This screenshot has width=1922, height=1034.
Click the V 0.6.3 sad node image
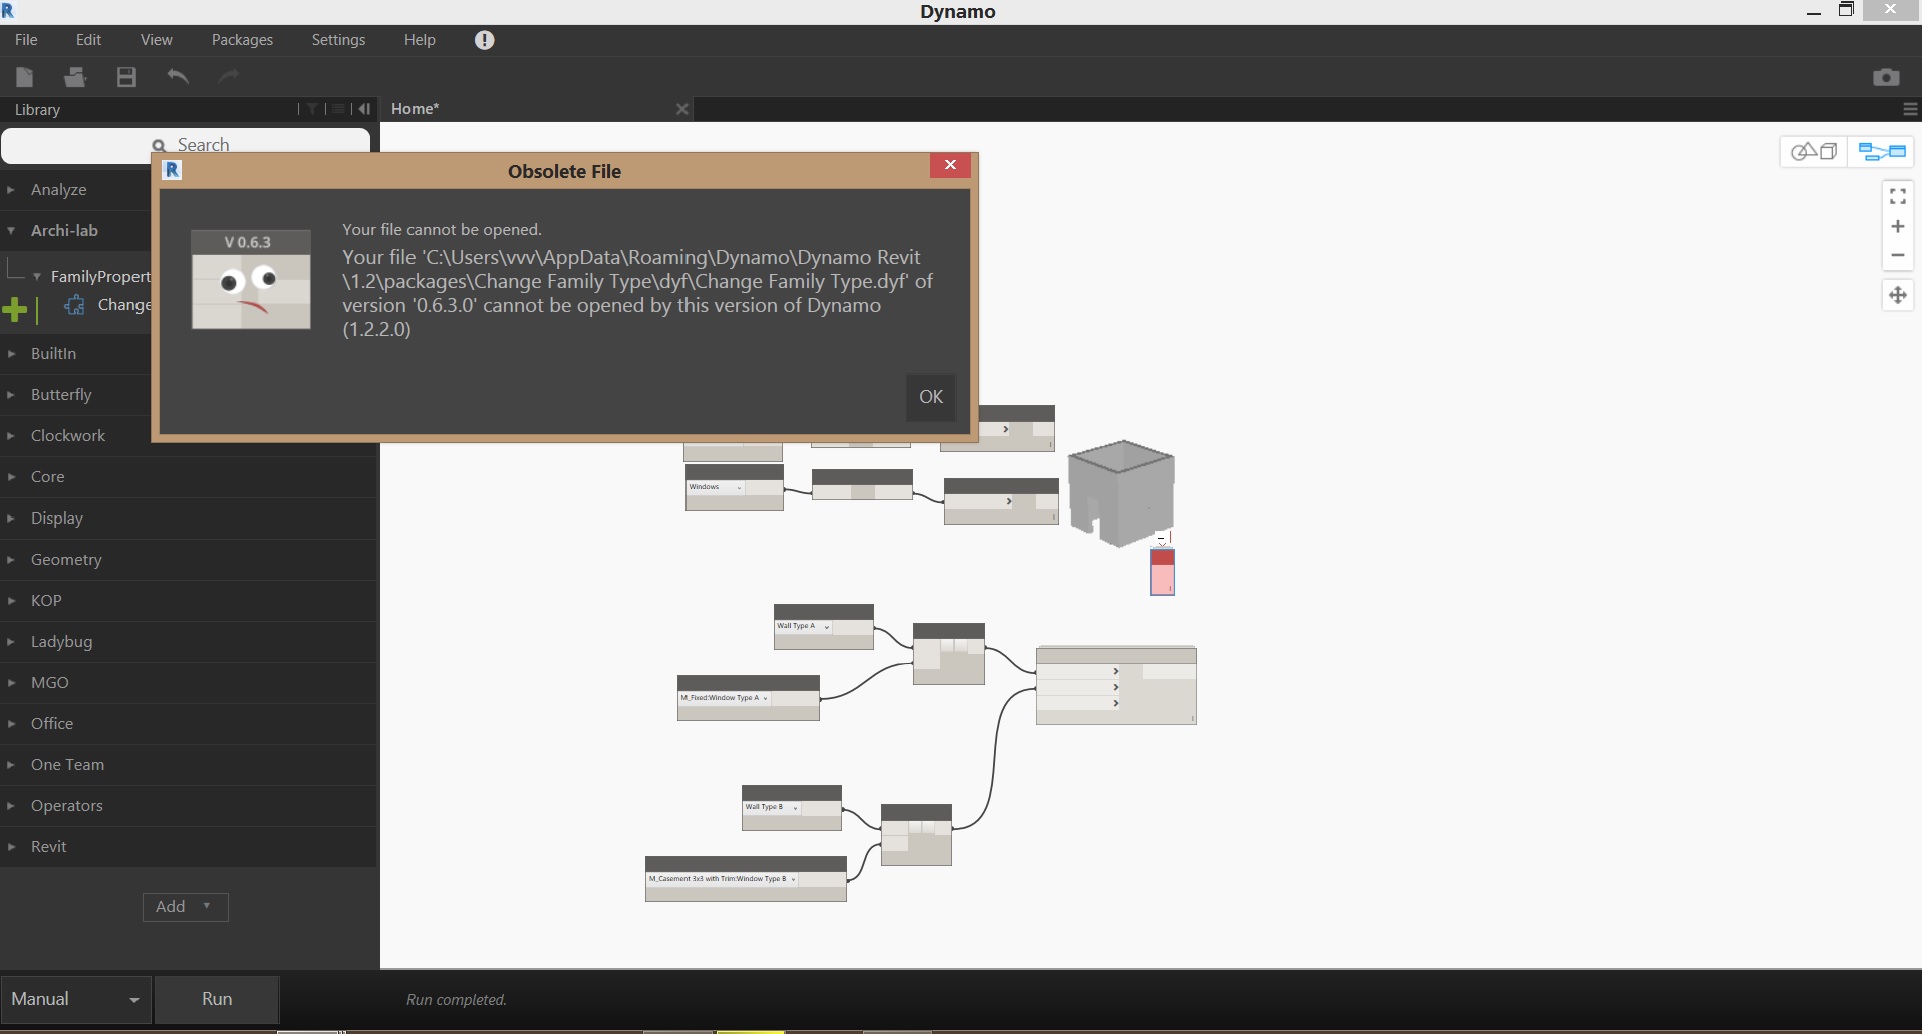[251, 279]
